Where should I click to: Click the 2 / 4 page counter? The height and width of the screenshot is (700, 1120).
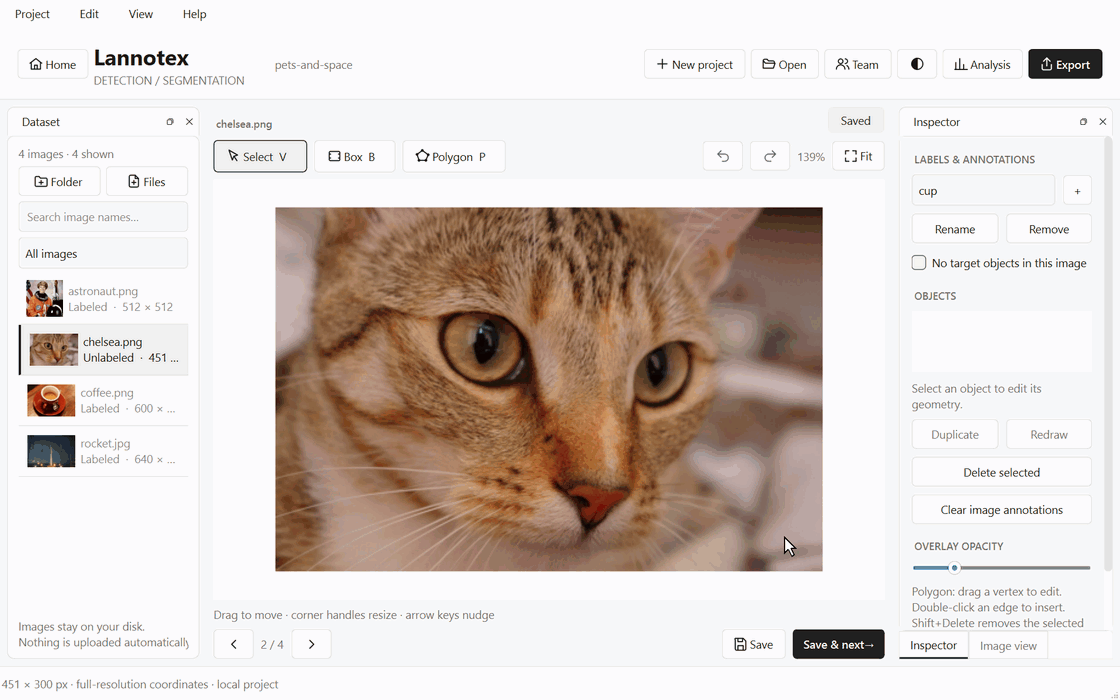pos(272,644)
